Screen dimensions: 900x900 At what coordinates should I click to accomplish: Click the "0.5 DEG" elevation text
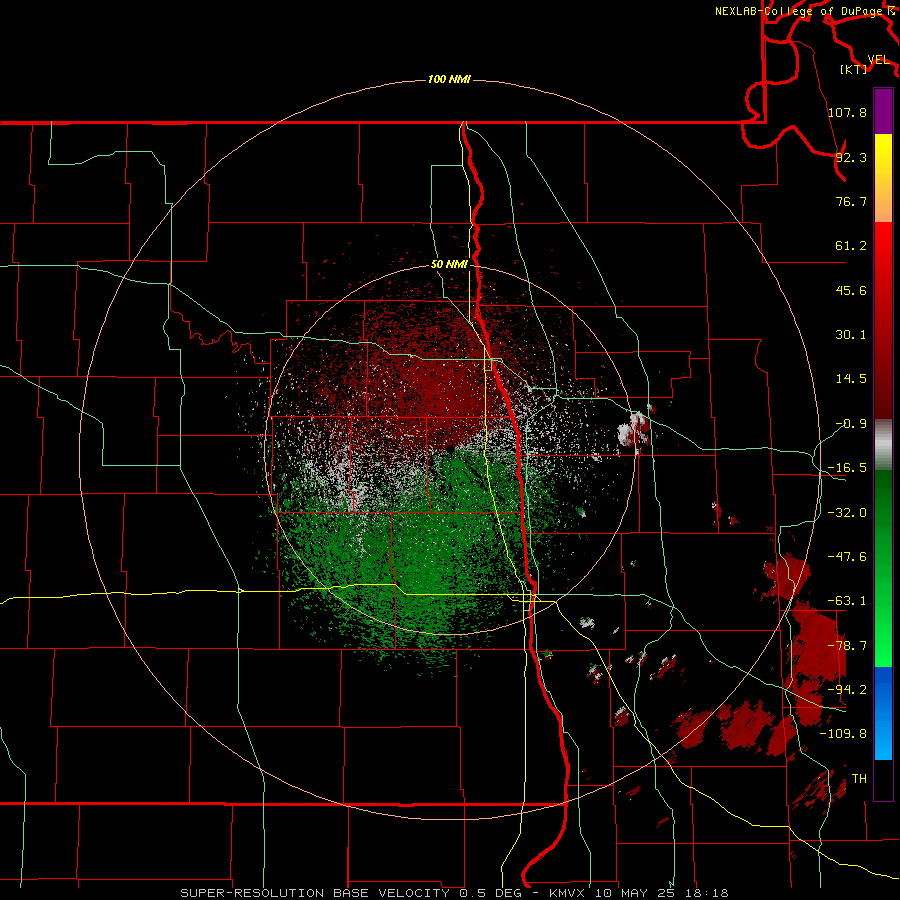pos(490,893)
